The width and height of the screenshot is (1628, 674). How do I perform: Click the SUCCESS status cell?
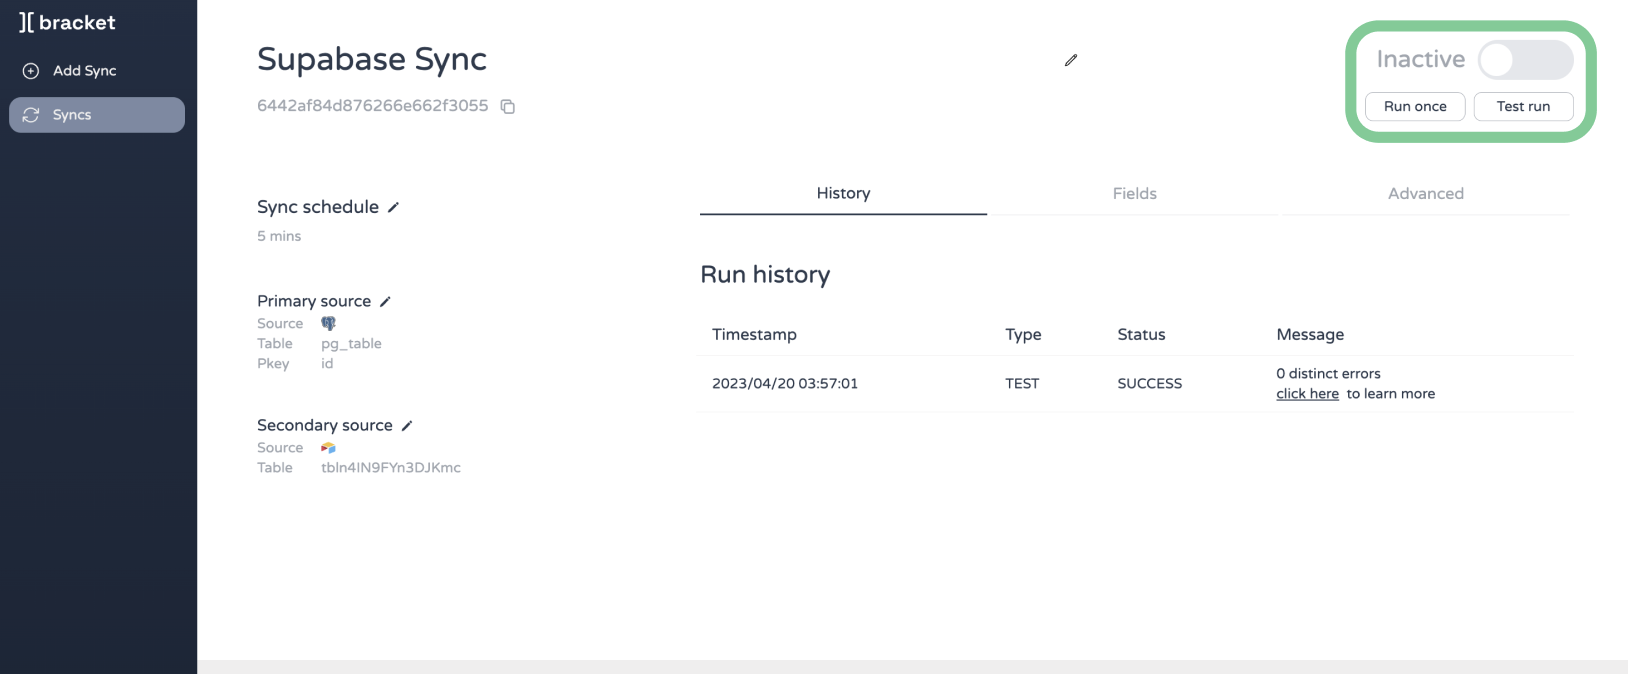(1150, 384)
